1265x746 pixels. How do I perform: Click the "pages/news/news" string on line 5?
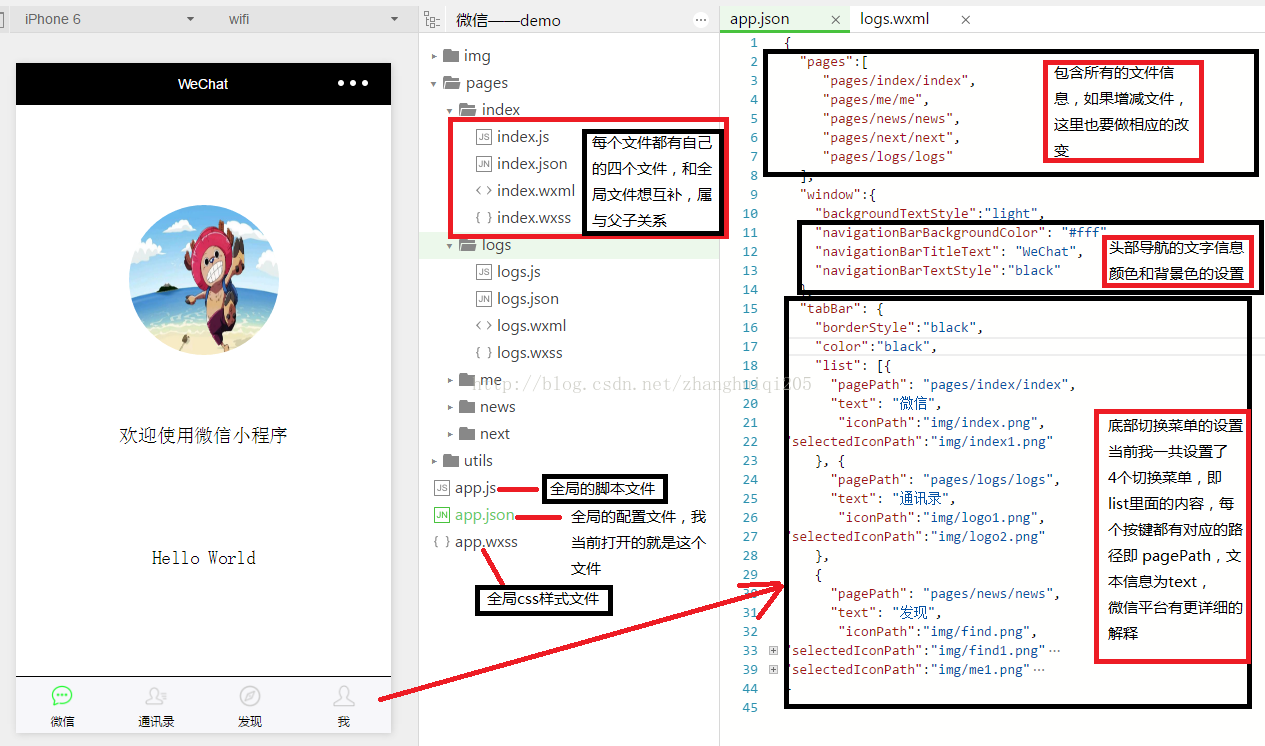[887, 119]
